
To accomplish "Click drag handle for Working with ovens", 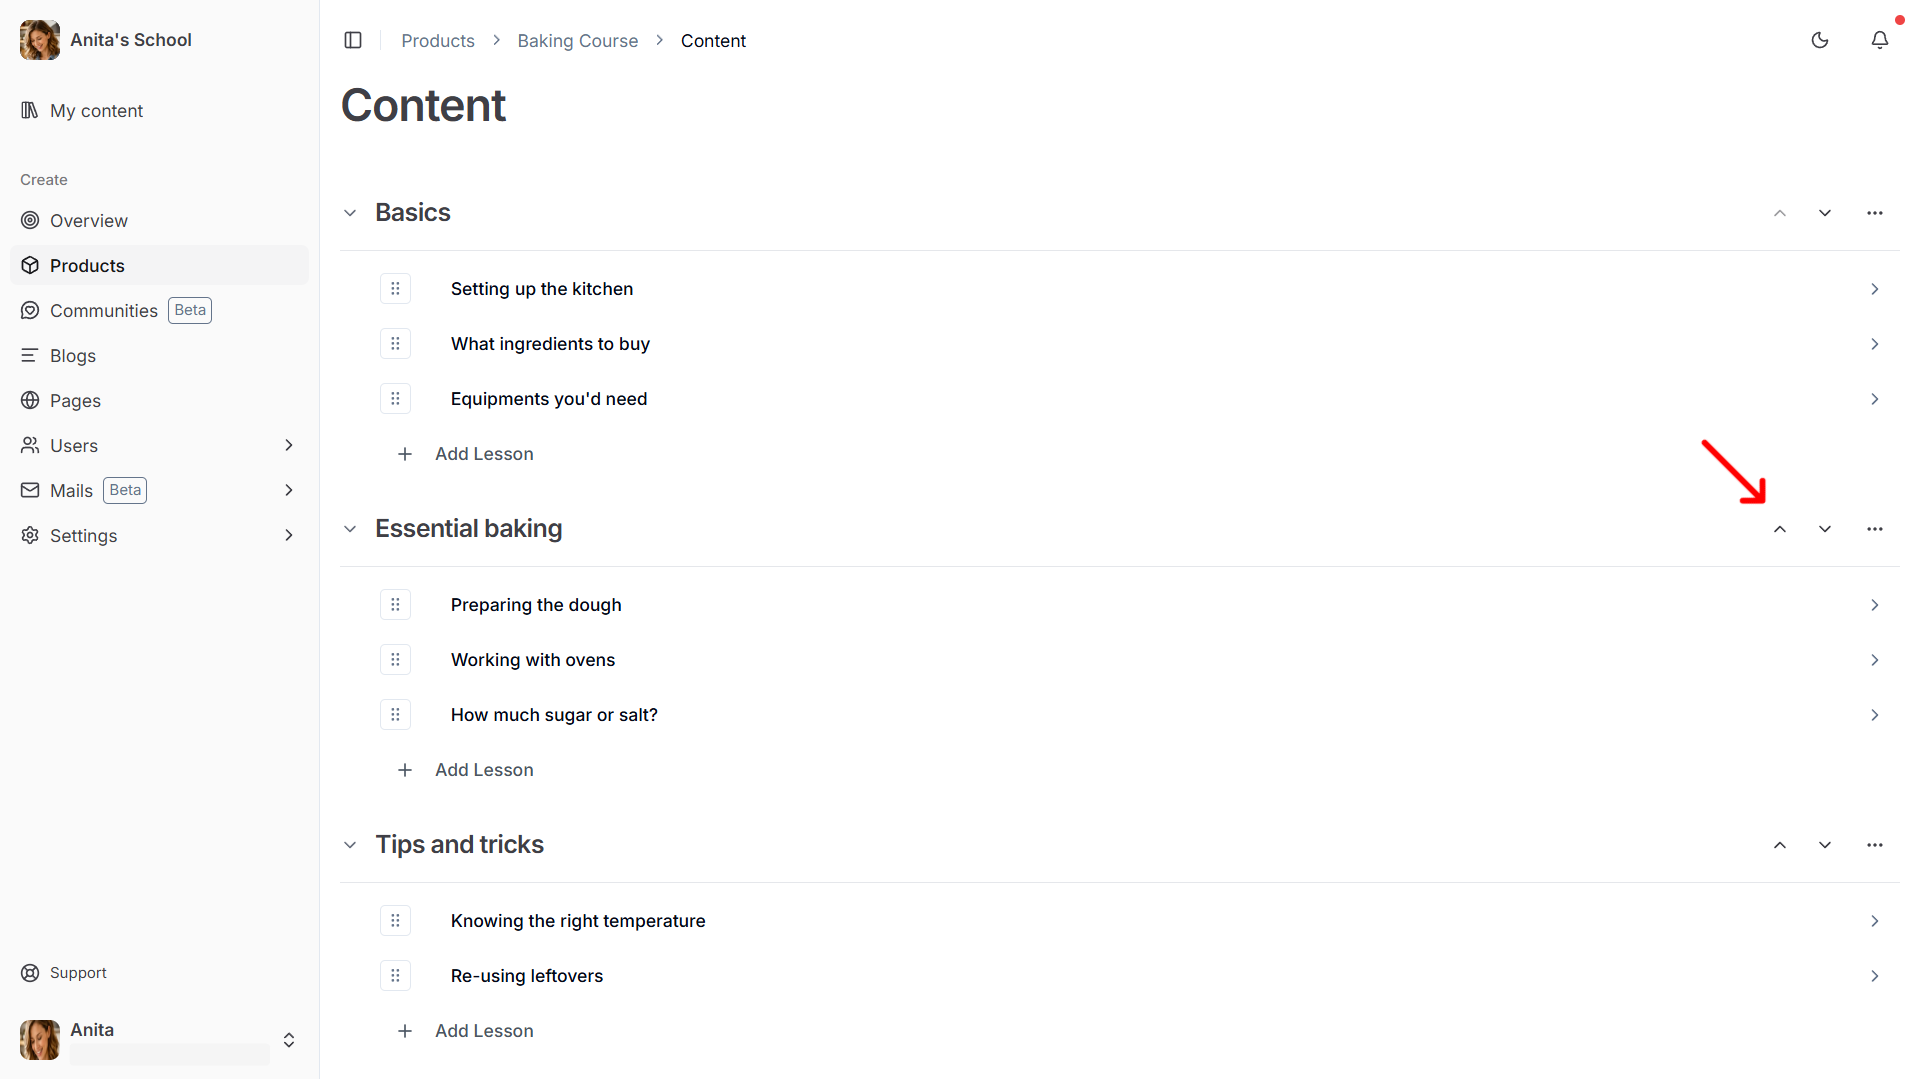I will 396,660.
